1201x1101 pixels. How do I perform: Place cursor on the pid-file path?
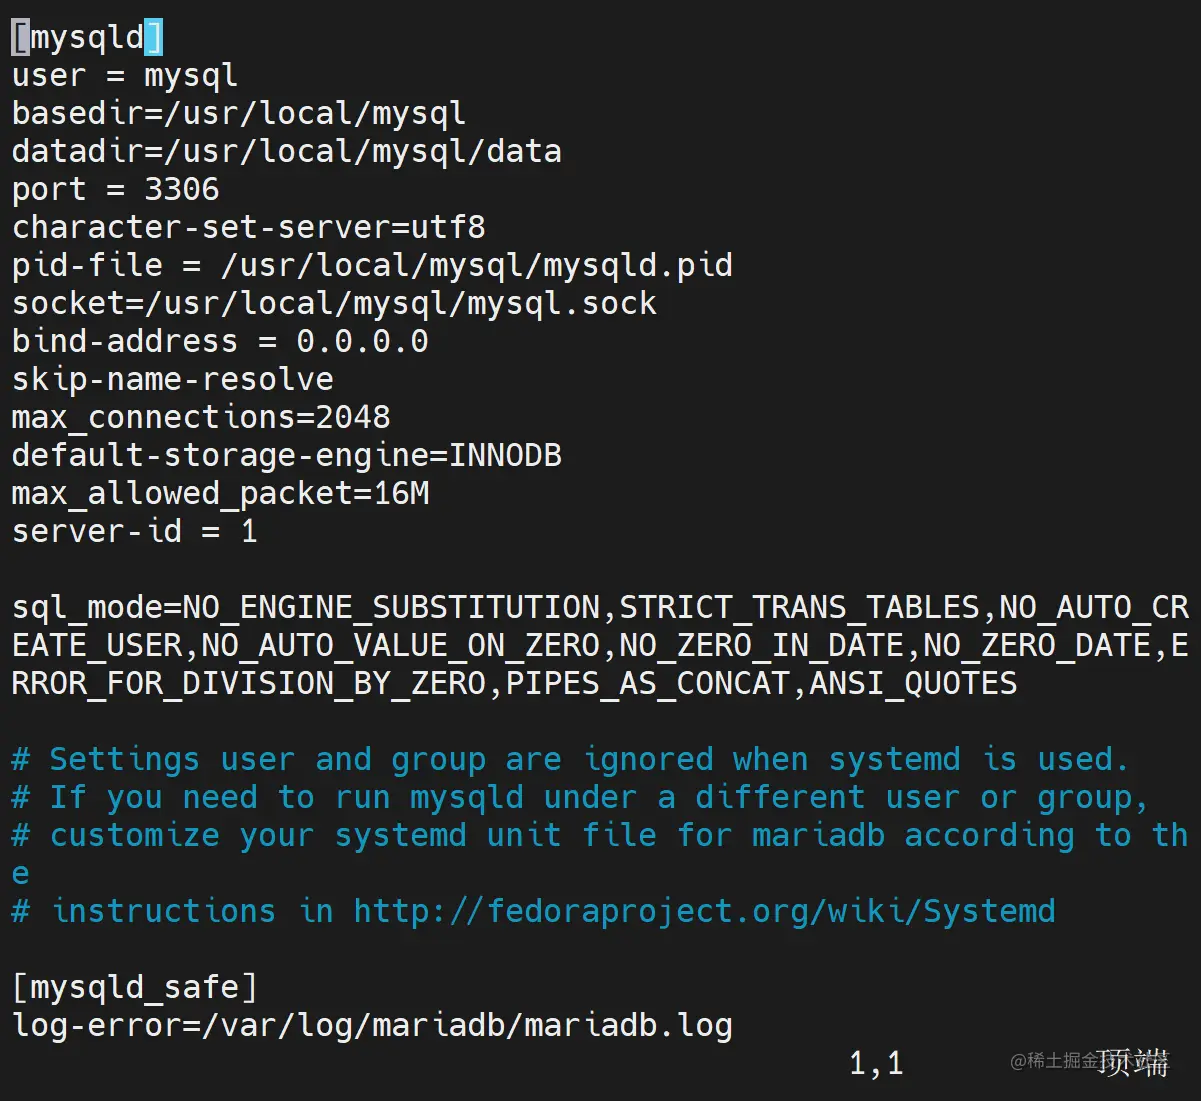click(x=476, y=266)
